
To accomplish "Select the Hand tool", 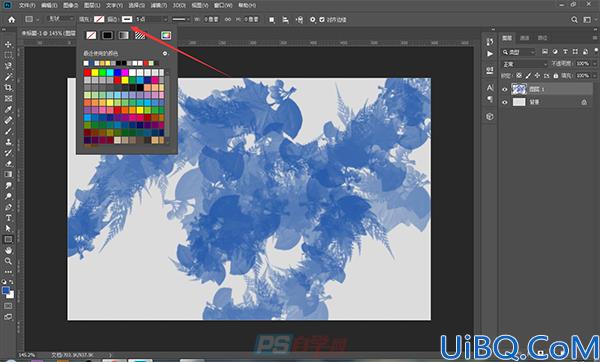I will point(8,251).
